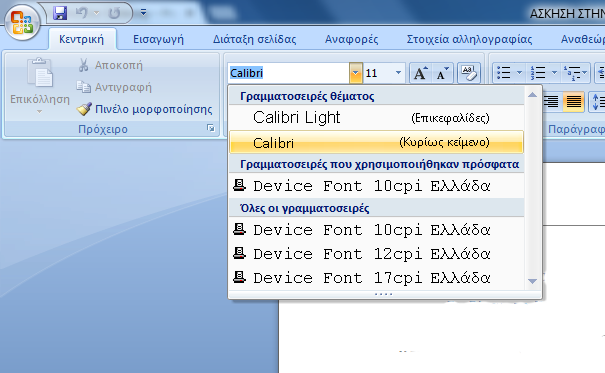Activate Πινέλο μορφοποίησης format painter

[x=144, y=110]
